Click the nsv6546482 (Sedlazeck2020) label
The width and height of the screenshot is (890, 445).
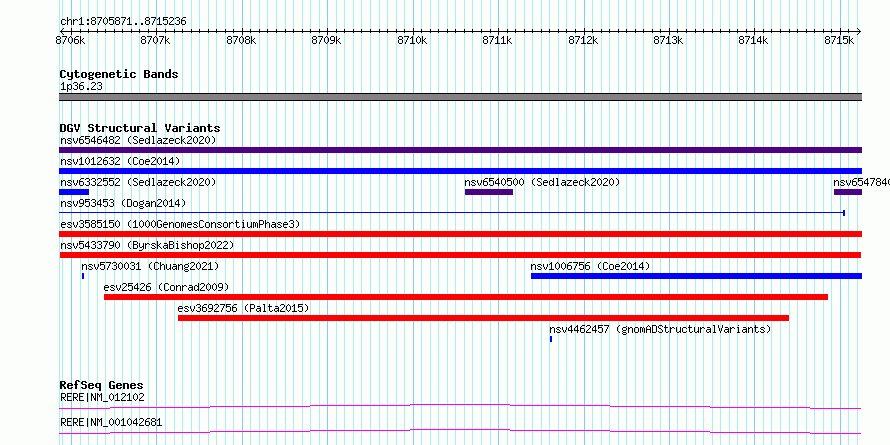point(138,140)
